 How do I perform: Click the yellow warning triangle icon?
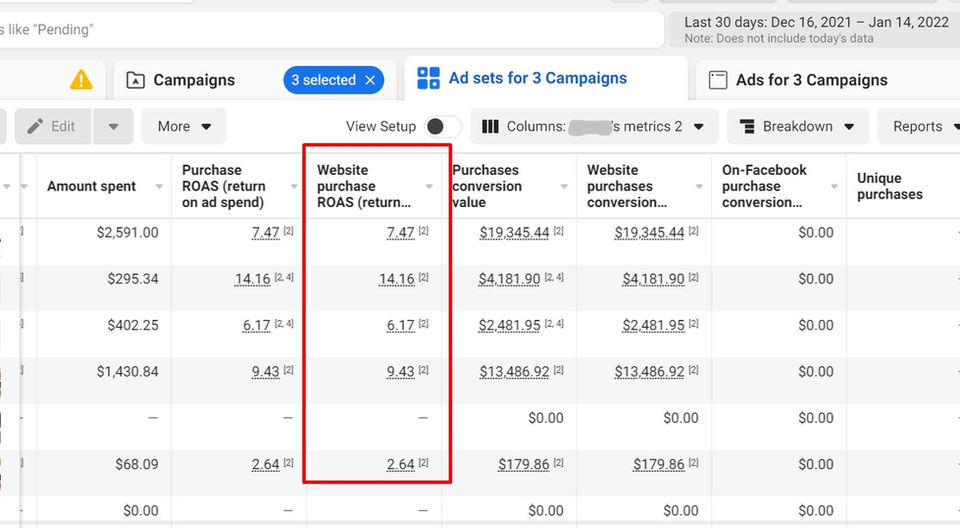point(81,80)
